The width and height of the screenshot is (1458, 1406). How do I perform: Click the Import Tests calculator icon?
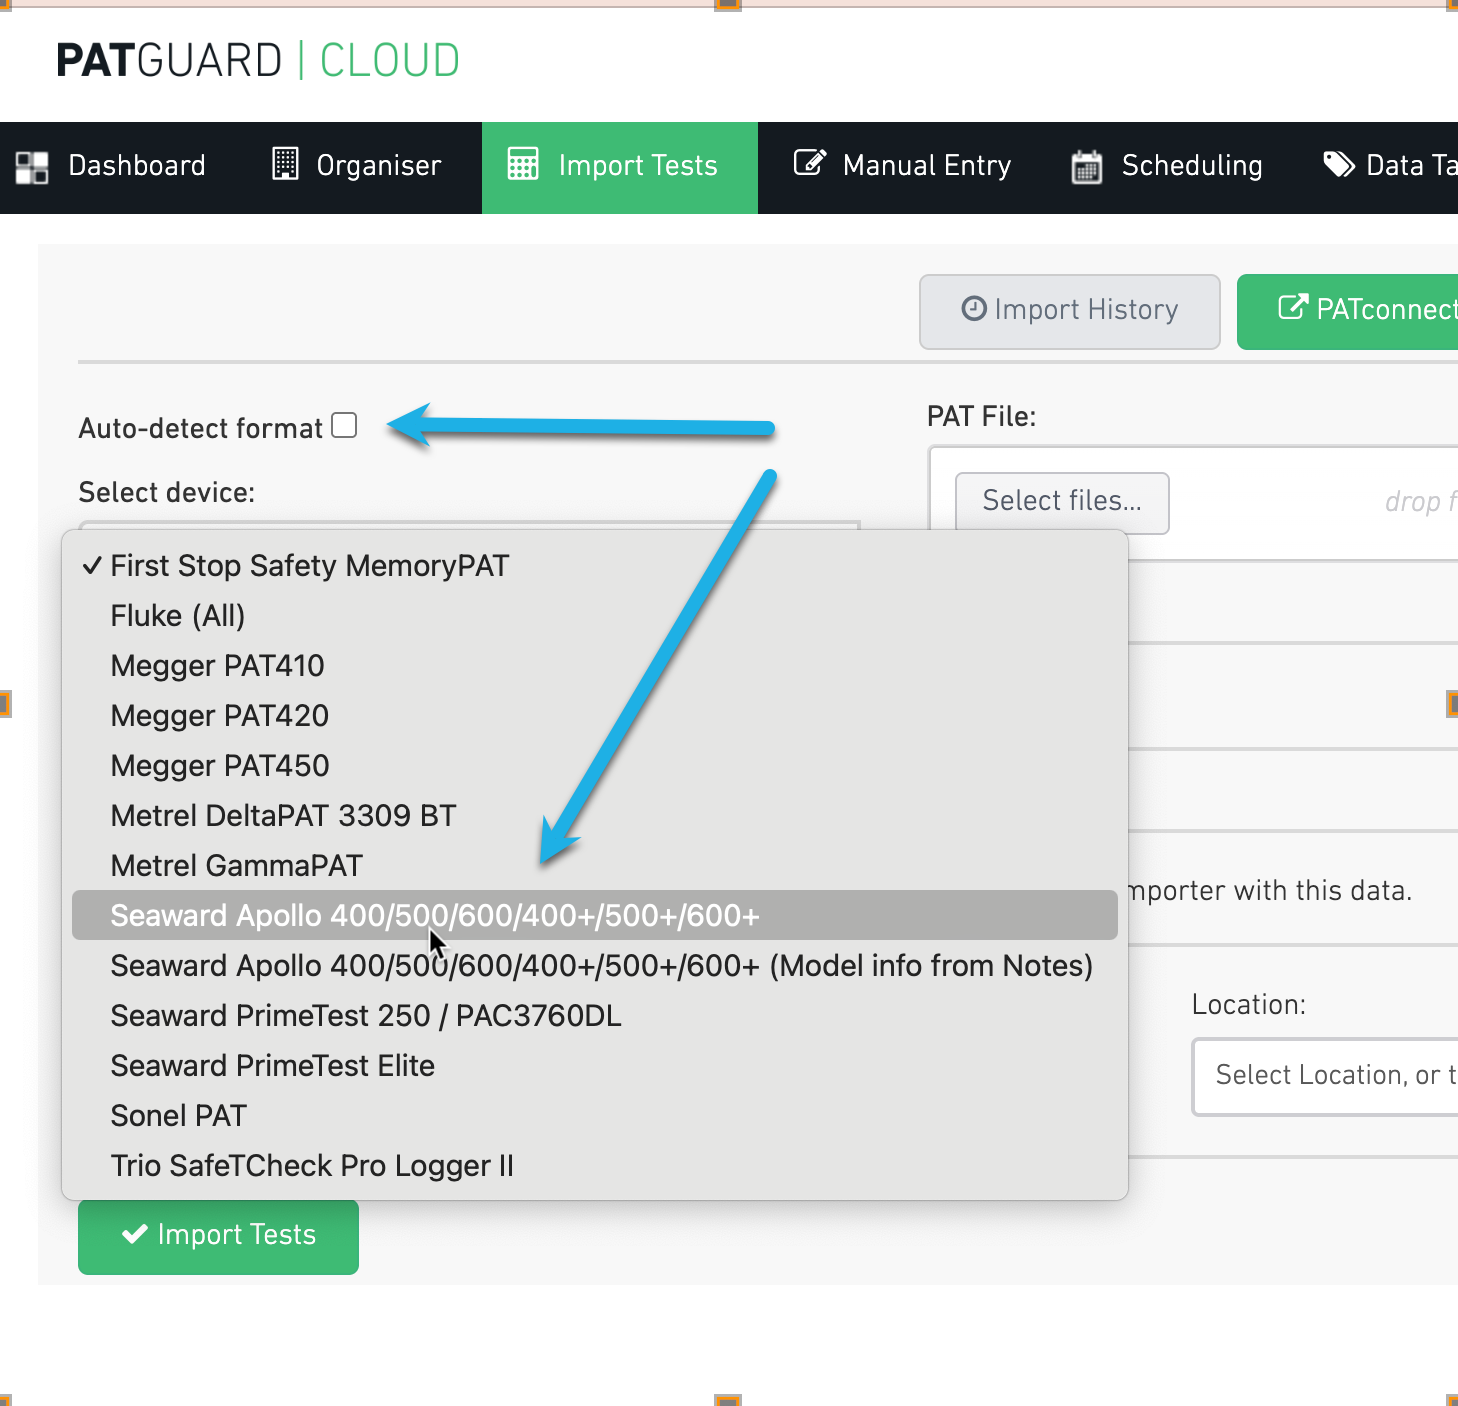pyautogui.click(x=523, y=164)
